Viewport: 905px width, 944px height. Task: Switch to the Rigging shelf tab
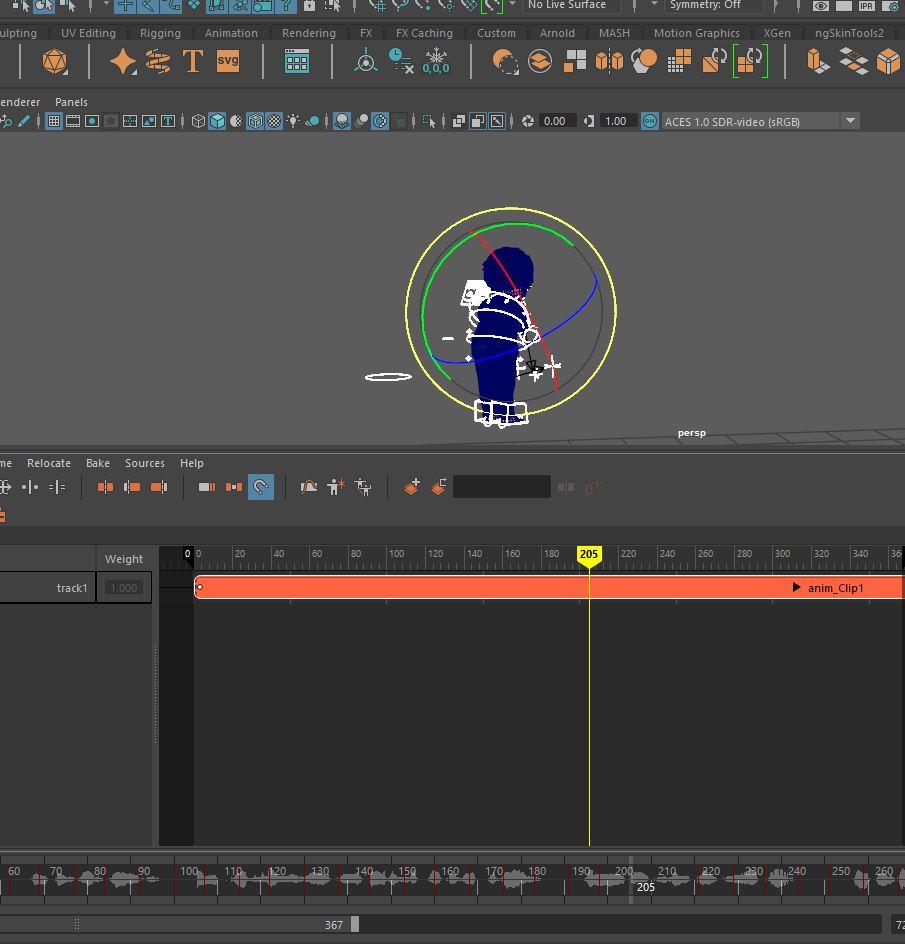tap(160, 33)
